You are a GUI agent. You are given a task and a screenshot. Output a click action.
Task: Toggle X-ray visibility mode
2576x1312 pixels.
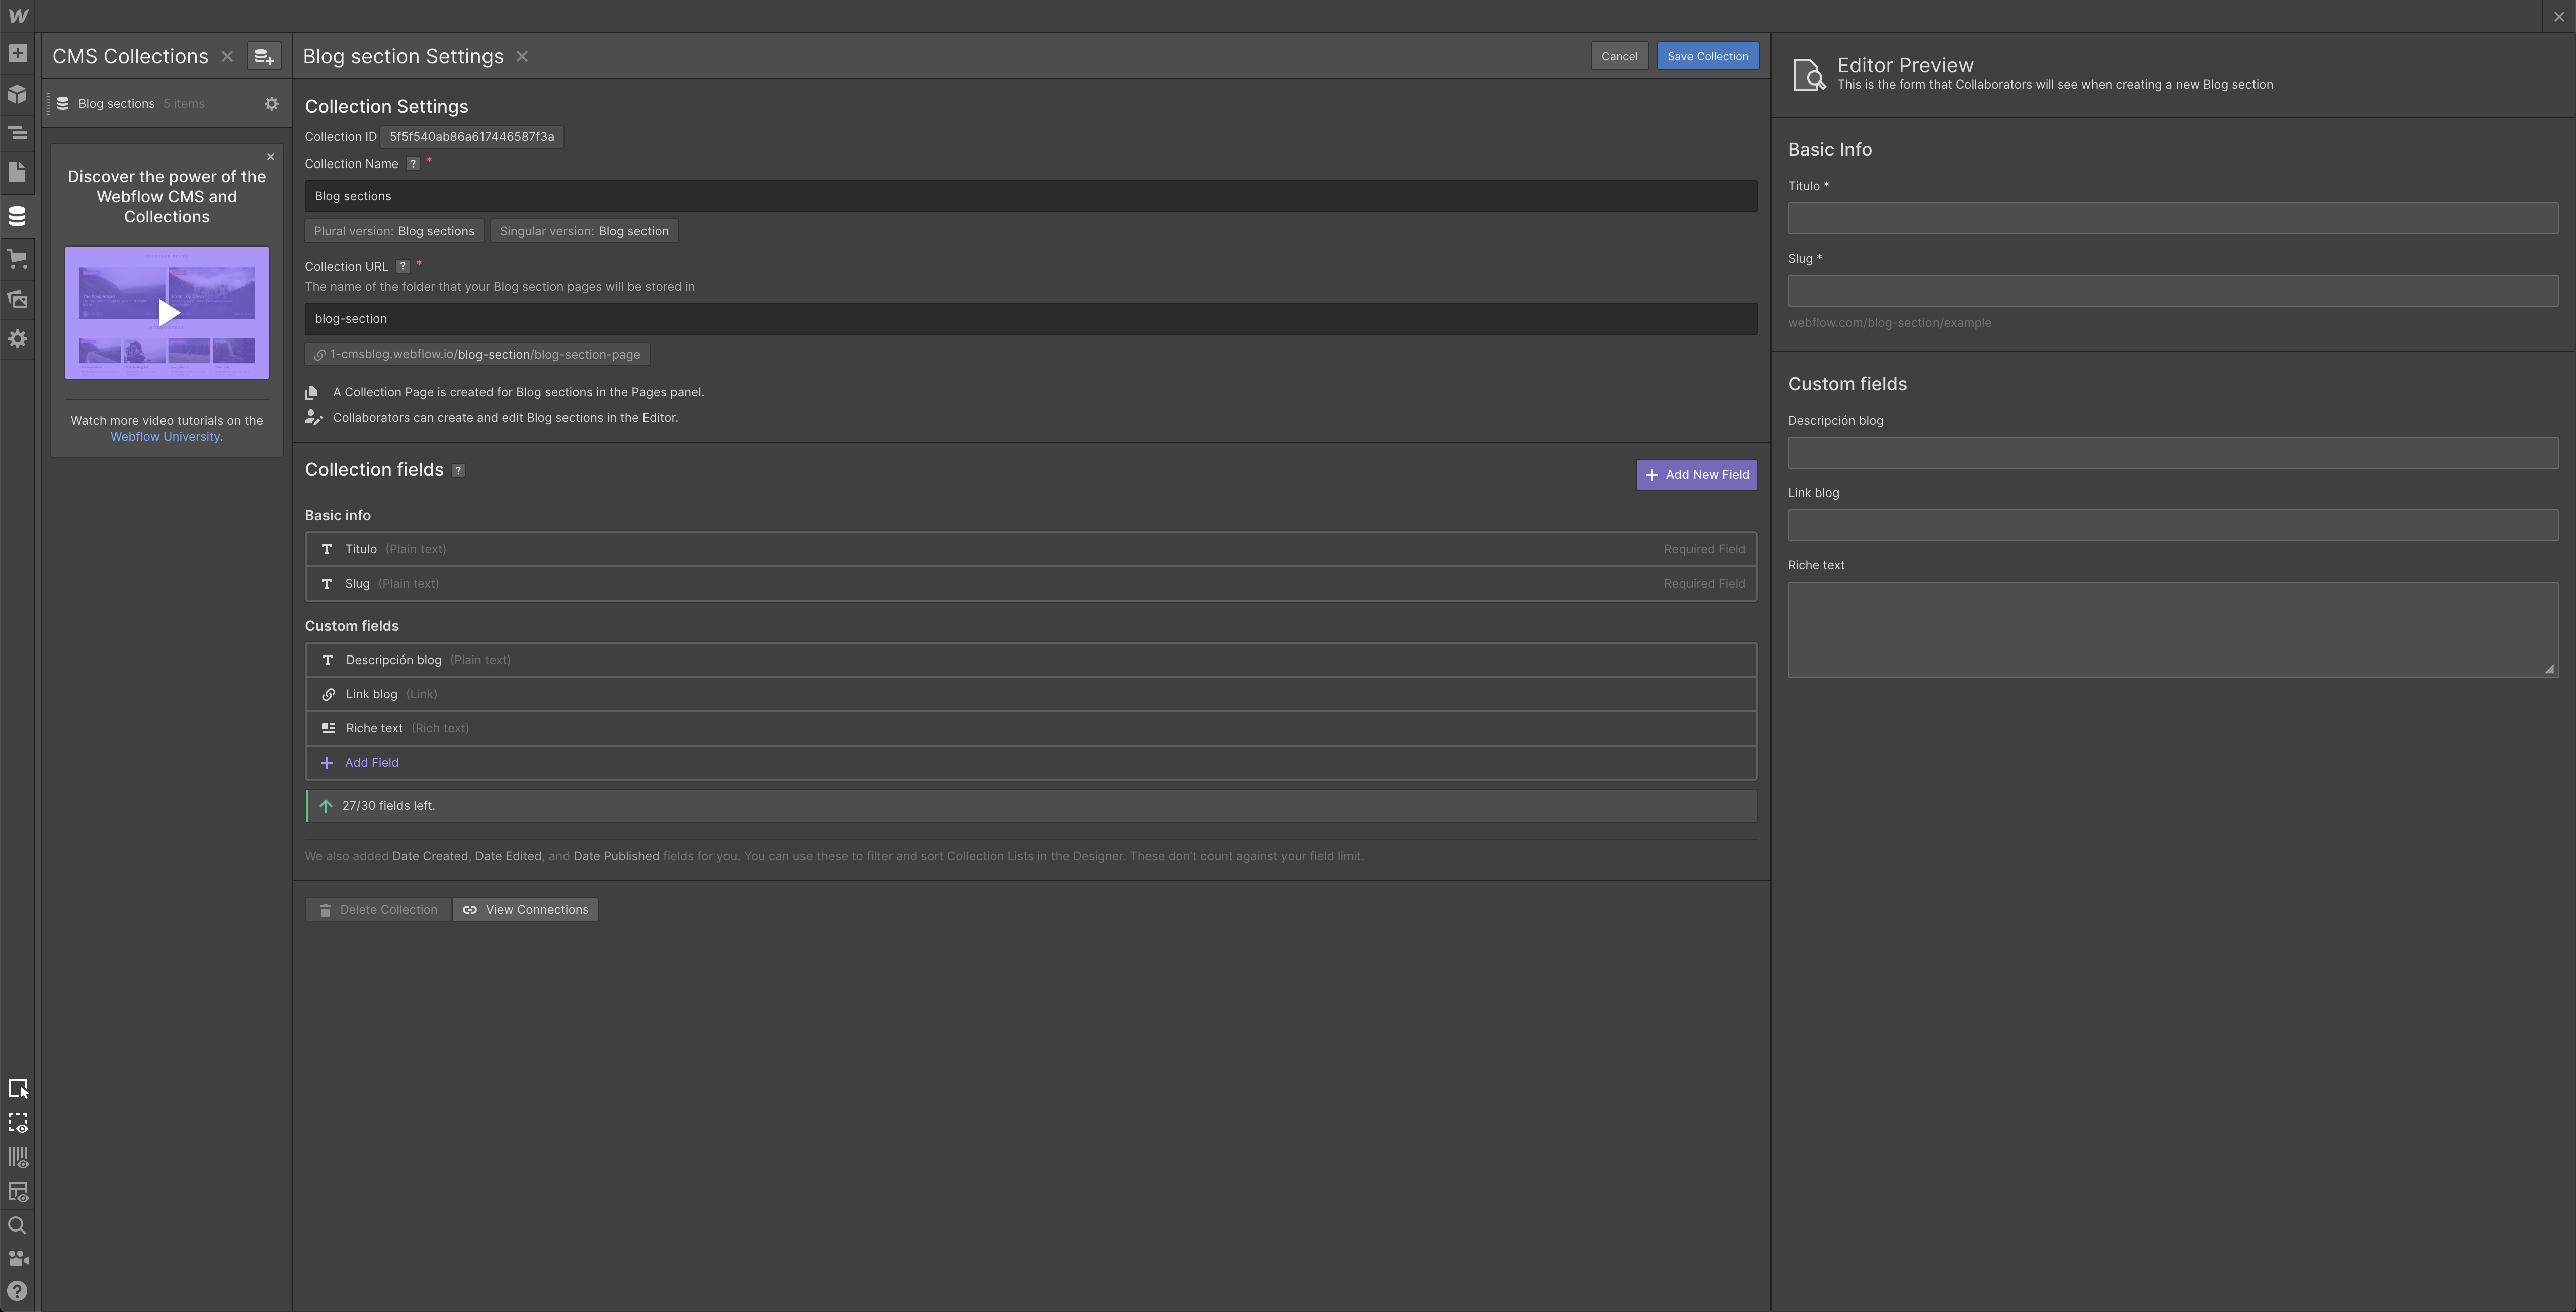click(x=18, y=1123)
